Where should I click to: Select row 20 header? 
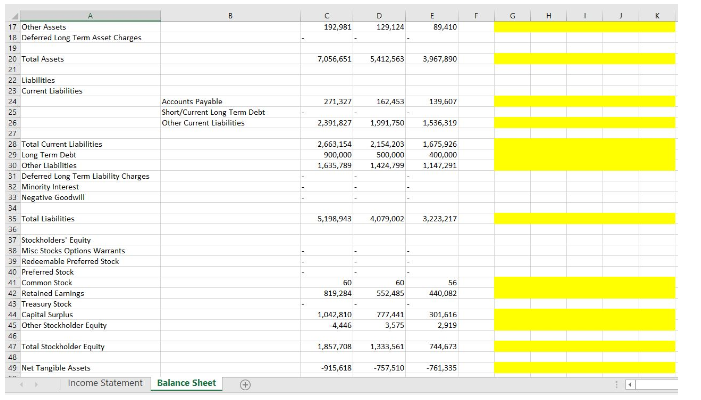click(12, 59)
